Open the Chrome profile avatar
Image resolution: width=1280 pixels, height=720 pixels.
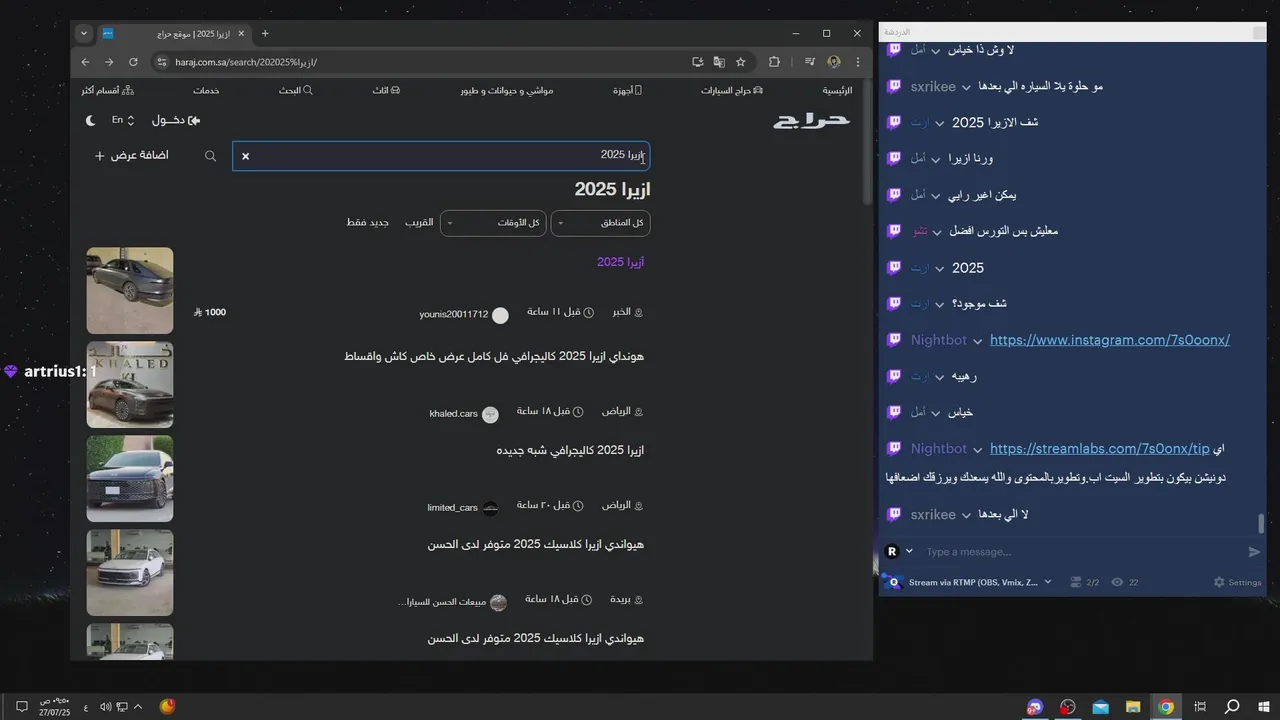click(x=834, y=62)
